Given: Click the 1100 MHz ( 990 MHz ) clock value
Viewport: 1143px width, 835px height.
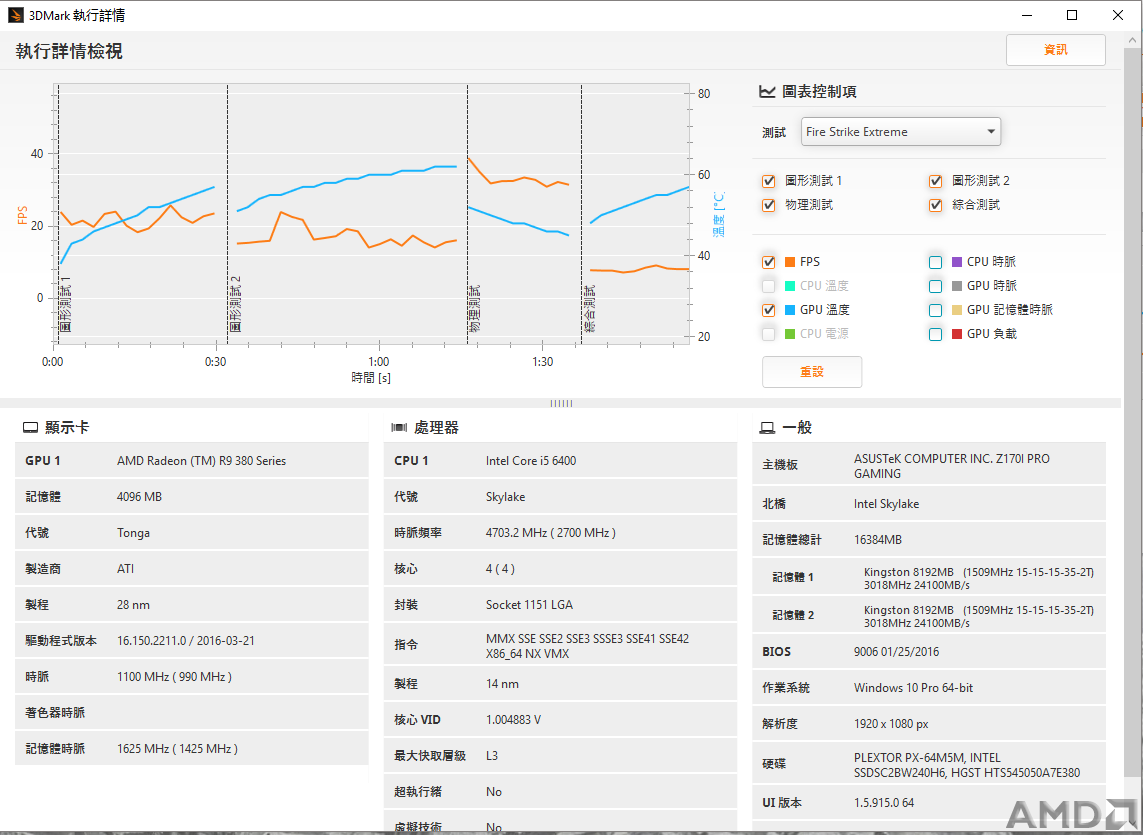Looking at the screenshot, I should [174, 677].
